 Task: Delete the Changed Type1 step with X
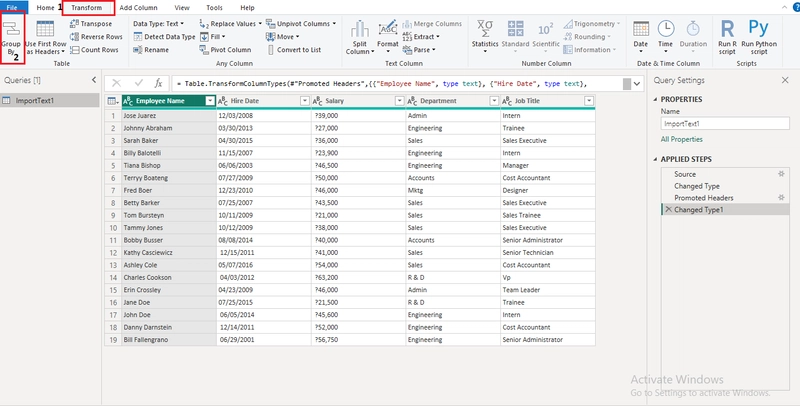668,210
